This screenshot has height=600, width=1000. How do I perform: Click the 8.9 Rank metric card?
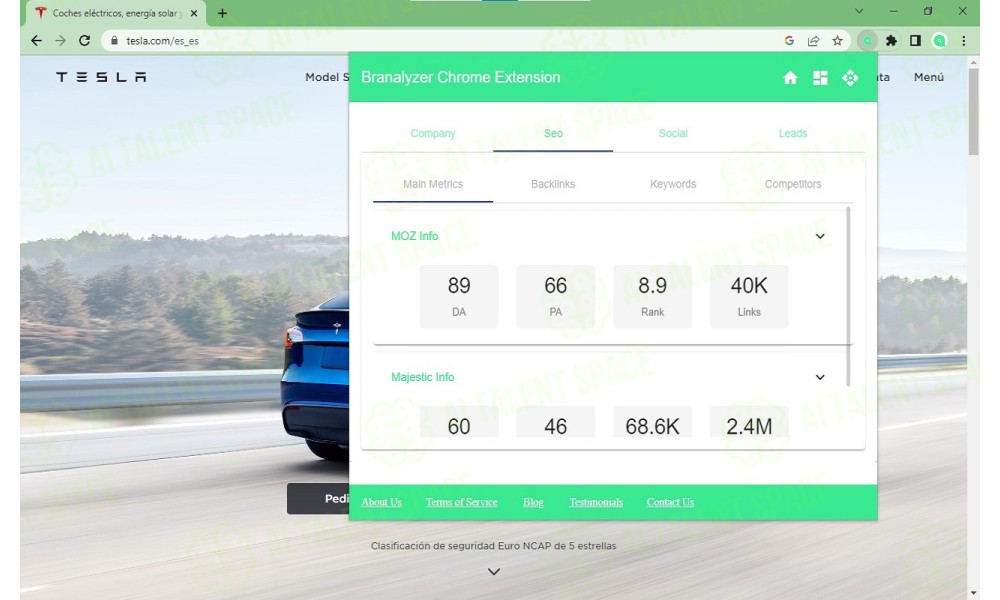pyautogui.click(x=652, y=296)
